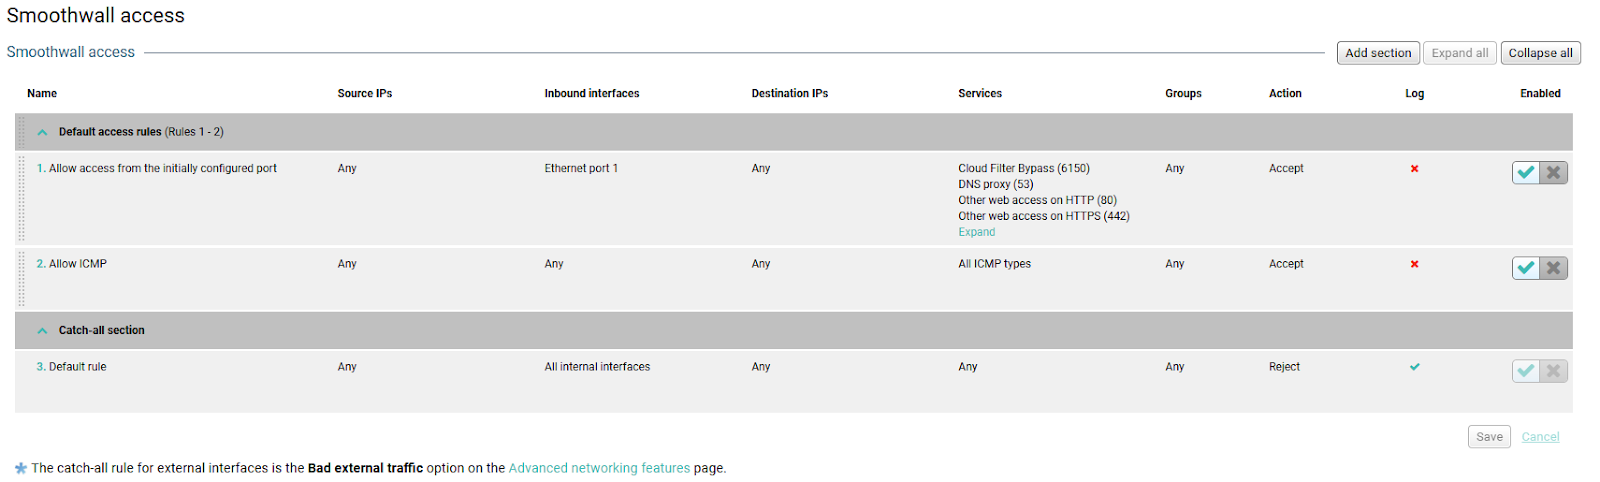Select the Default rule row name
The image size is (1600, 482).
pyautogui.click(x=77, y=367)
